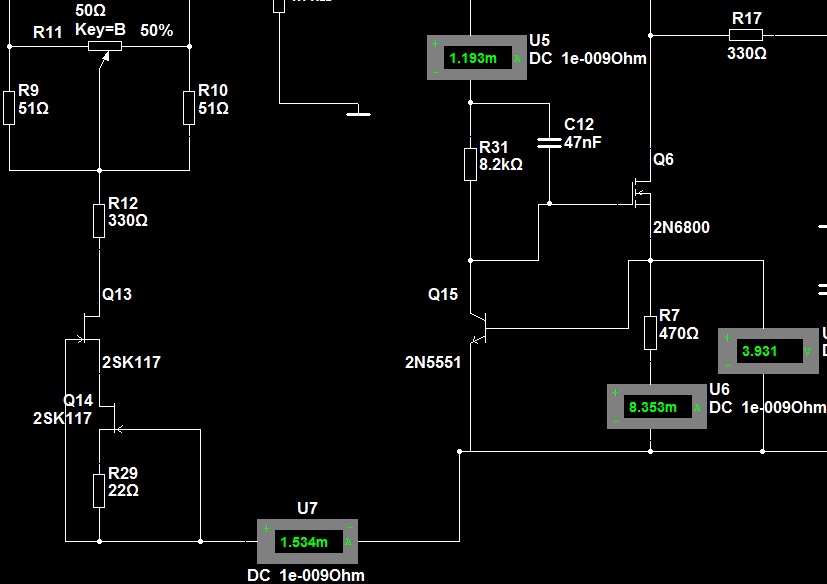
Task: Select the Q15 2N5551 transistor symbol
Action: pos(478,328)
